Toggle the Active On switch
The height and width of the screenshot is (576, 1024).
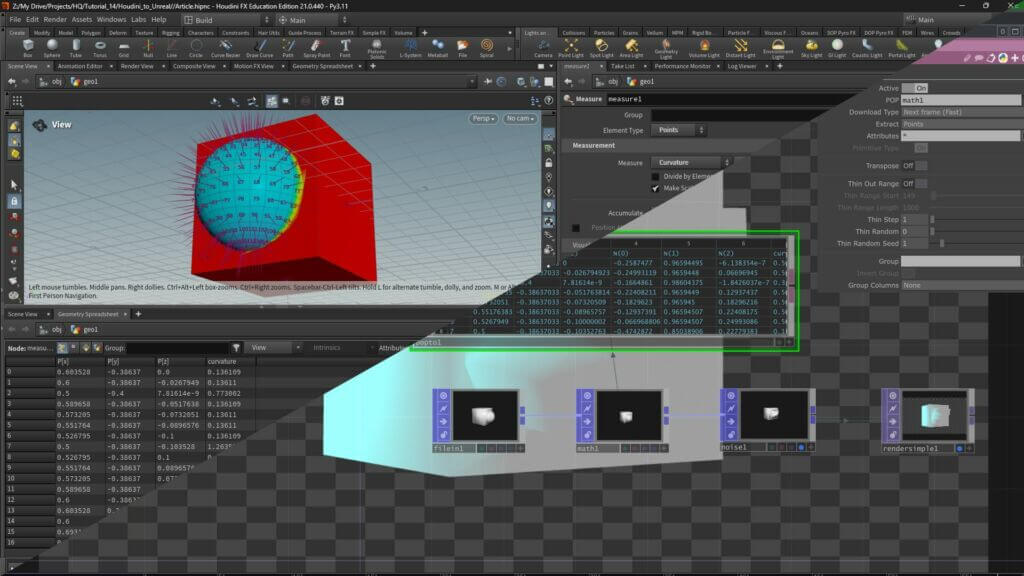click(x=914, y=88)
